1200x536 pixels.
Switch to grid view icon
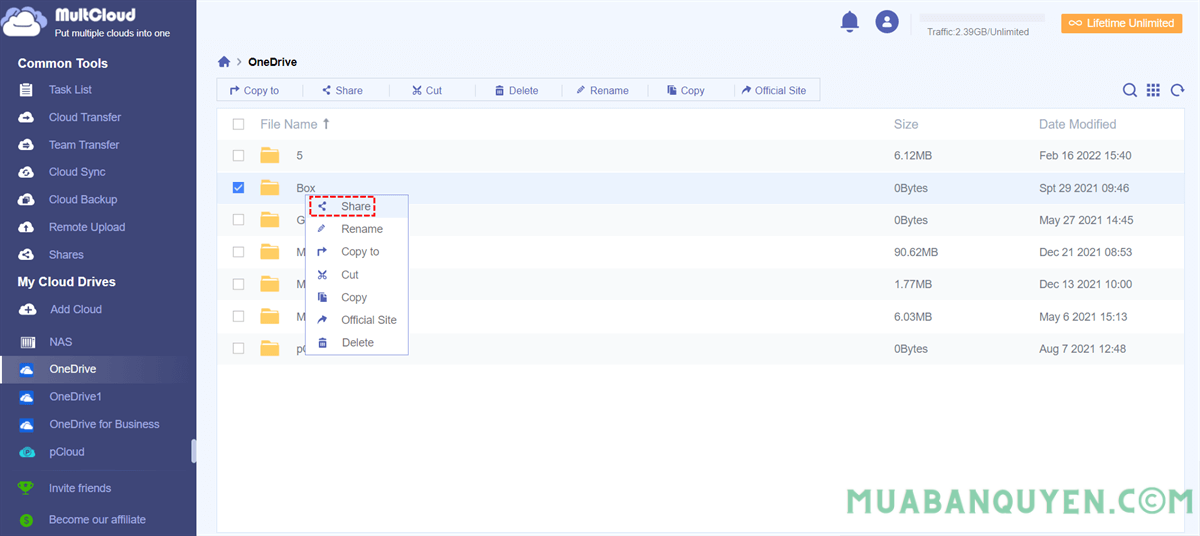[1153, 90]
